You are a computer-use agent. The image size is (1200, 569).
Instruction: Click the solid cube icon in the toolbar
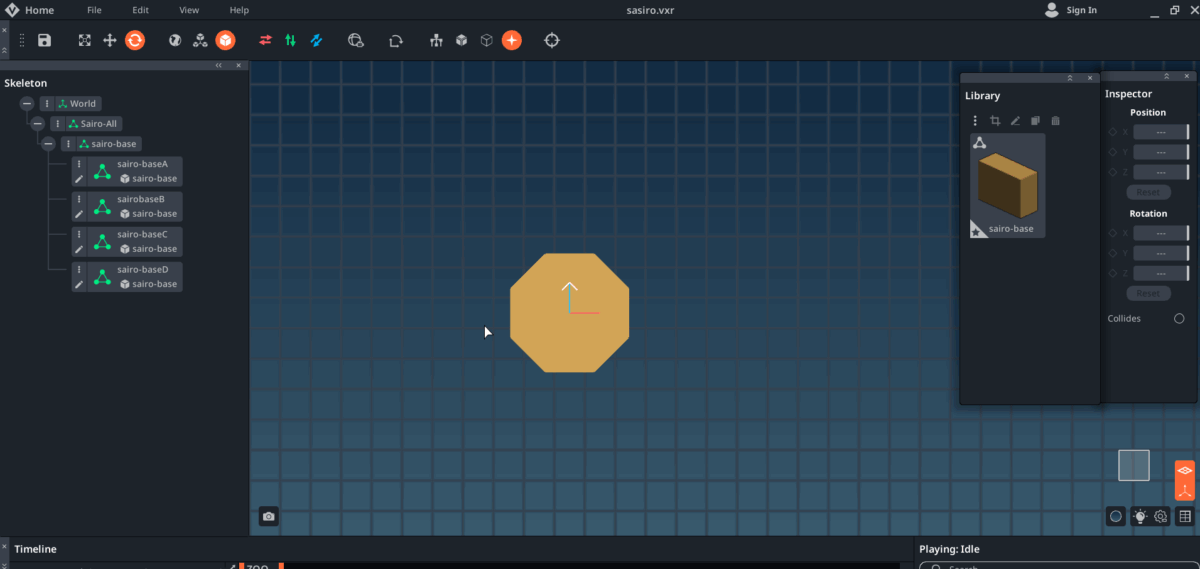coord(461,40)
